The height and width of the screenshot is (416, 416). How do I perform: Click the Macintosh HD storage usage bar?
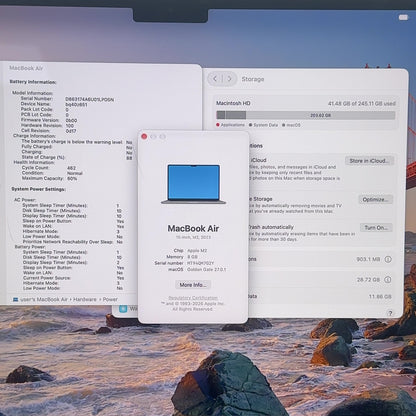click(306, 115)
